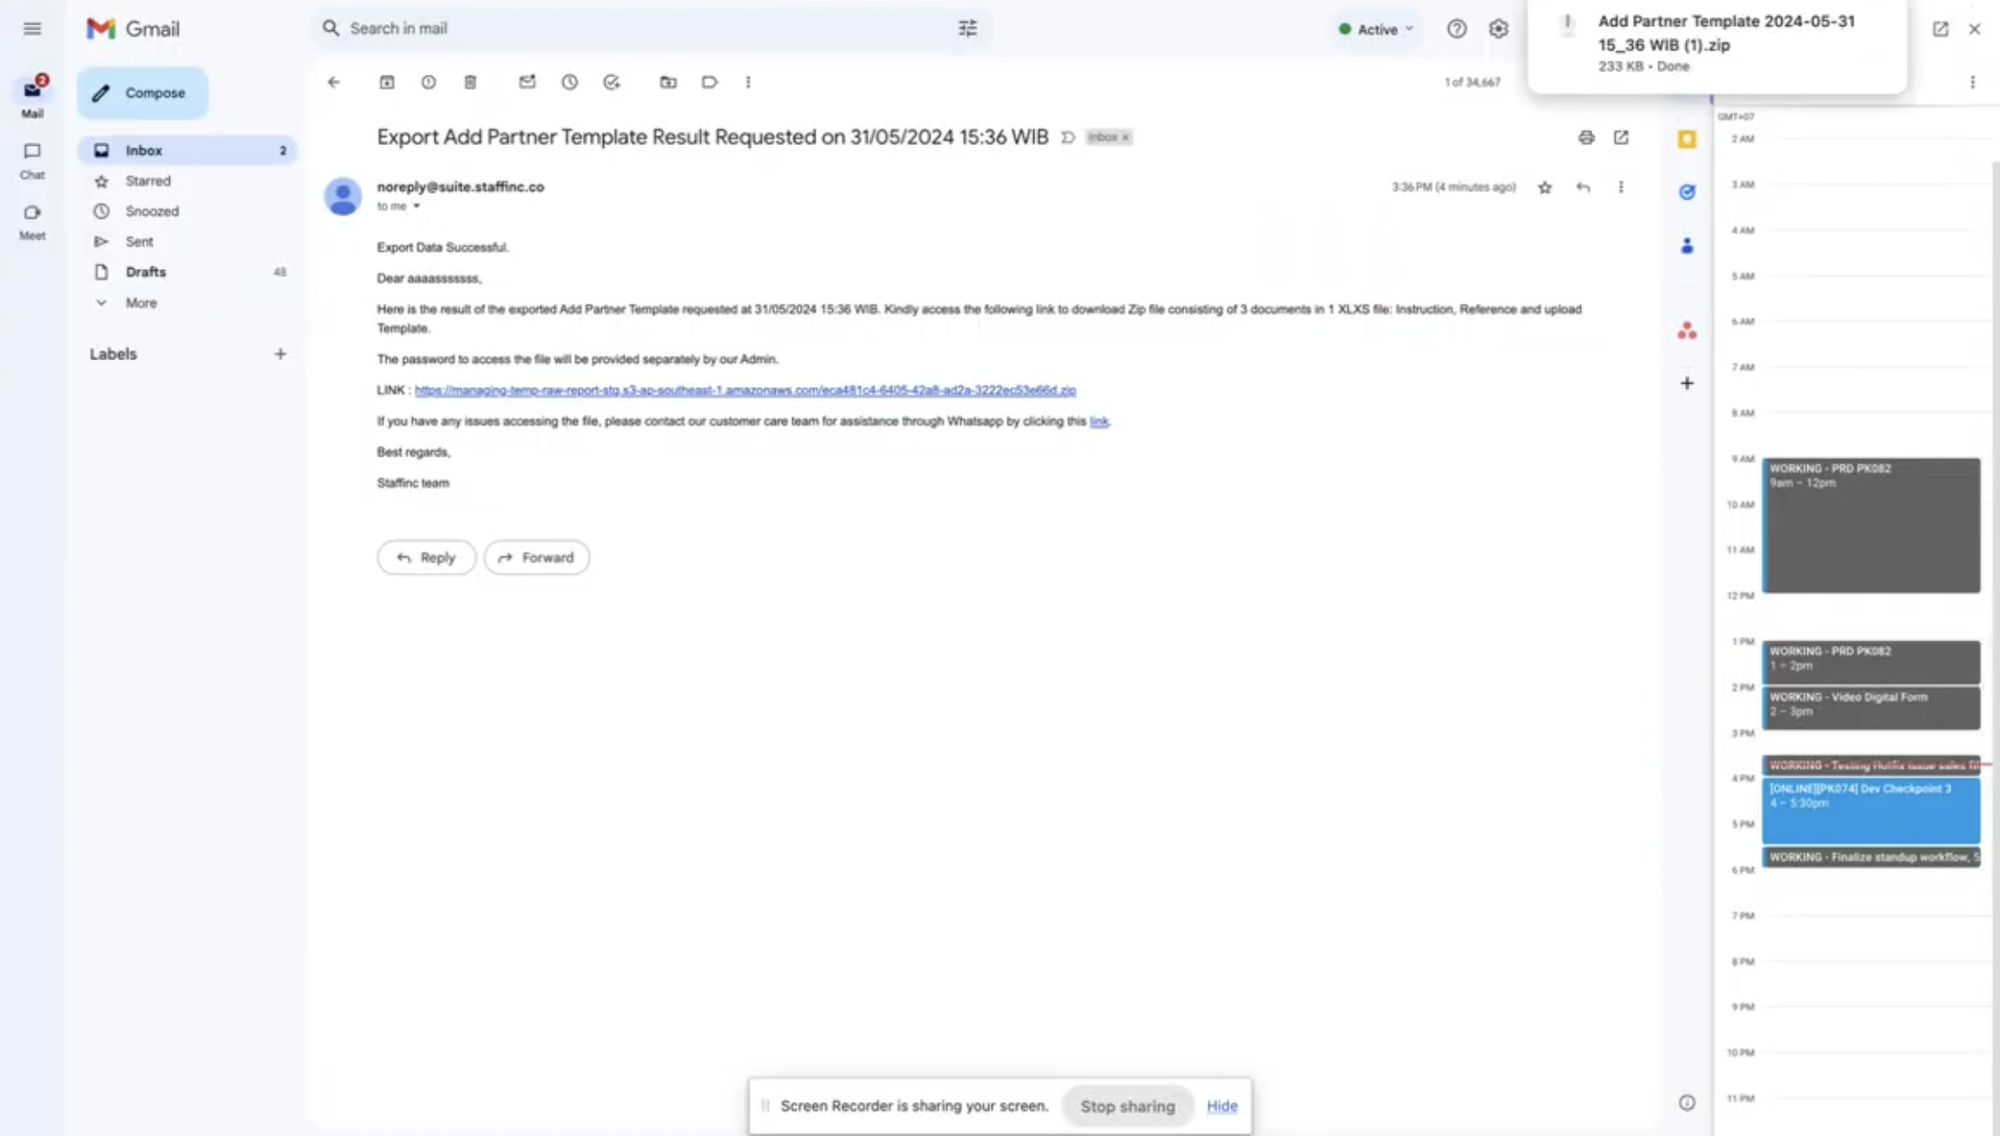
Task: Open calendar panel options menu
Action: [x=1972, y=82]
